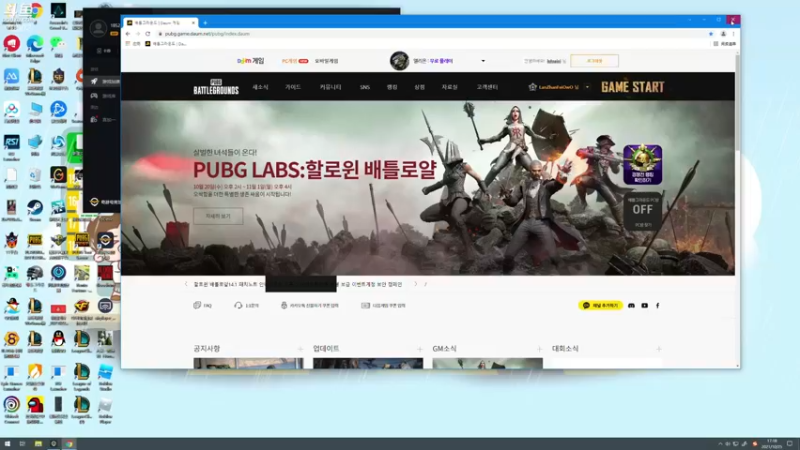Open the Daum 게임 logo link

tap(251, 61)
